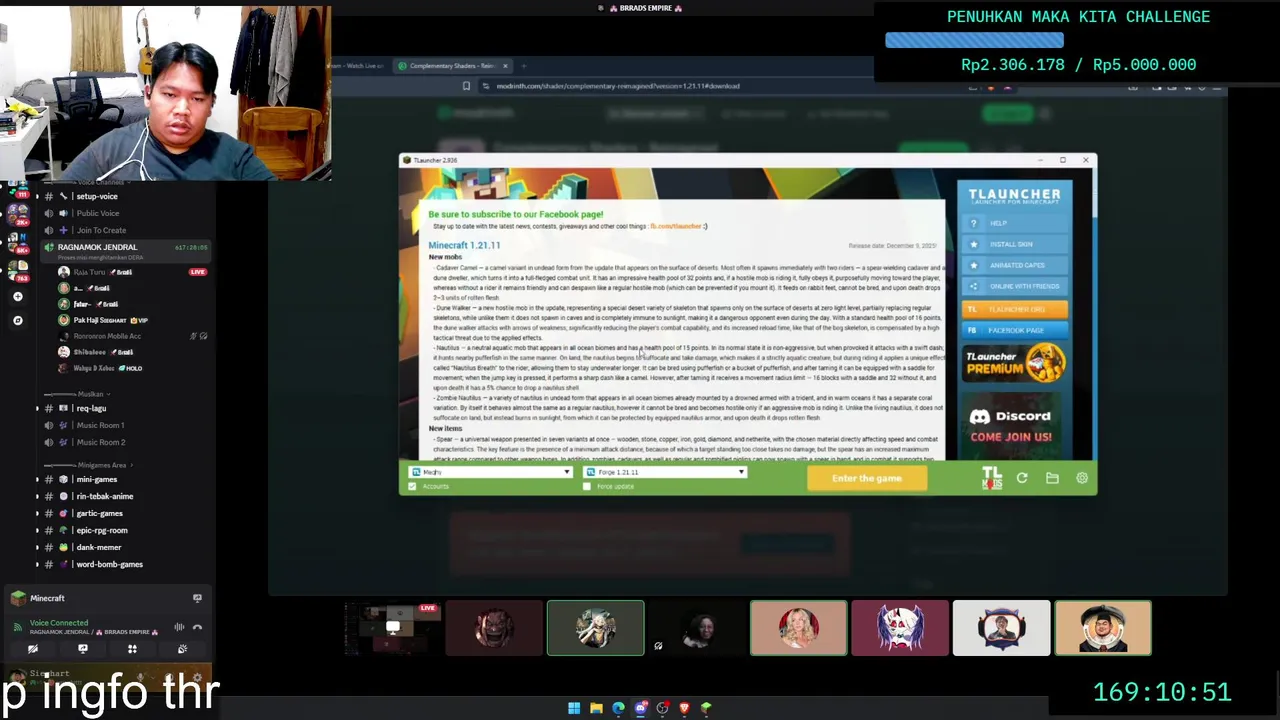Open the epic-rpg-room channel

point(102,530)
